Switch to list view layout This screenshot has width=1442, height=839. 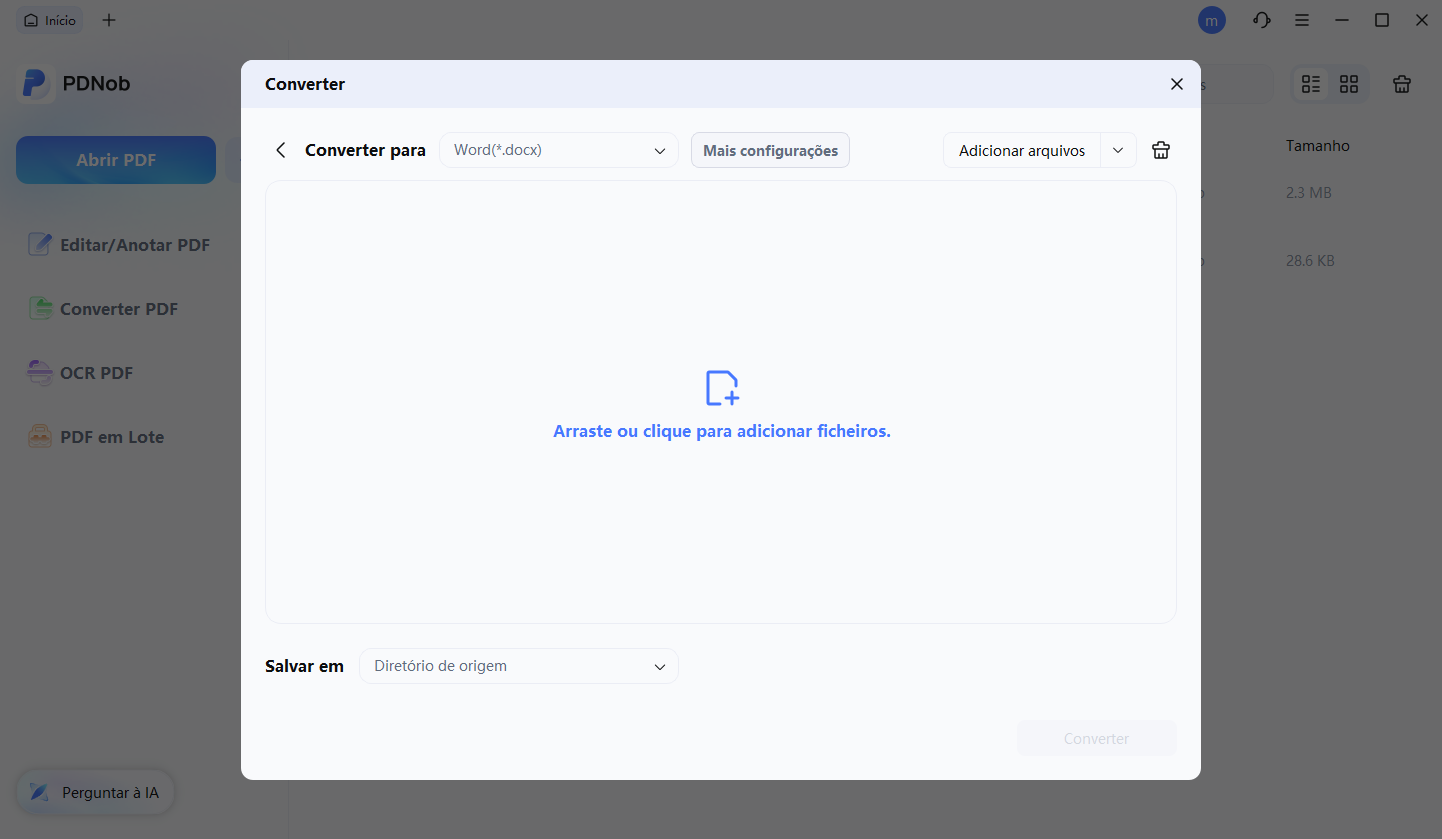click(1311, 85)
